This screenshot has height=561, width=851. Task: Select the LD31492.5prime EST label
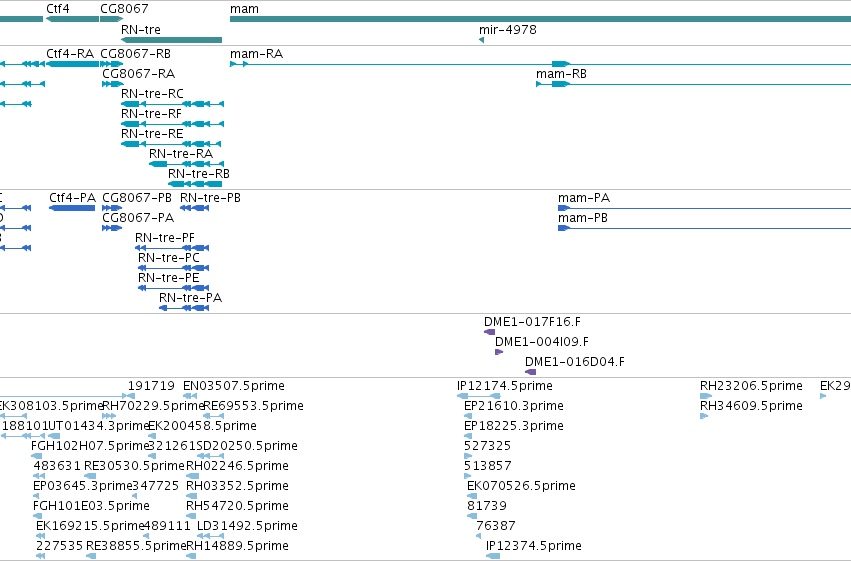click(x=247, y=527)
